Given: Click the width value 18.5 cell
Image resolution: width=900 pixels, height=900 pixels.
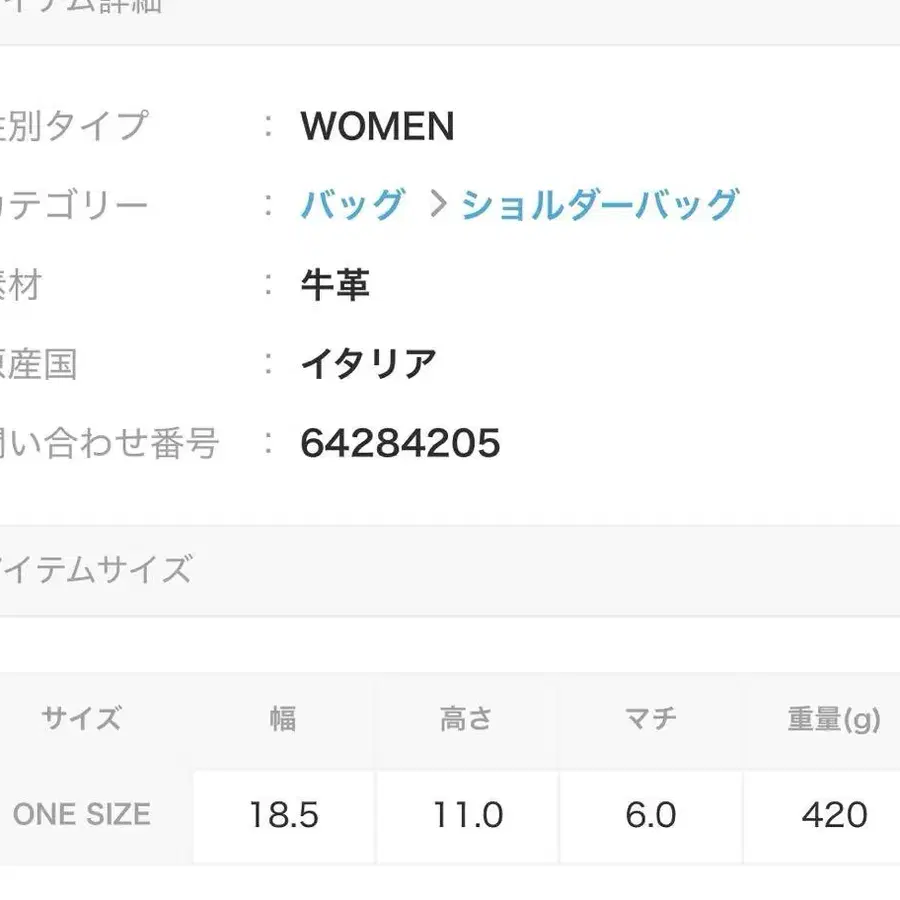Looking at the screenshot, I should click(284, 815).
